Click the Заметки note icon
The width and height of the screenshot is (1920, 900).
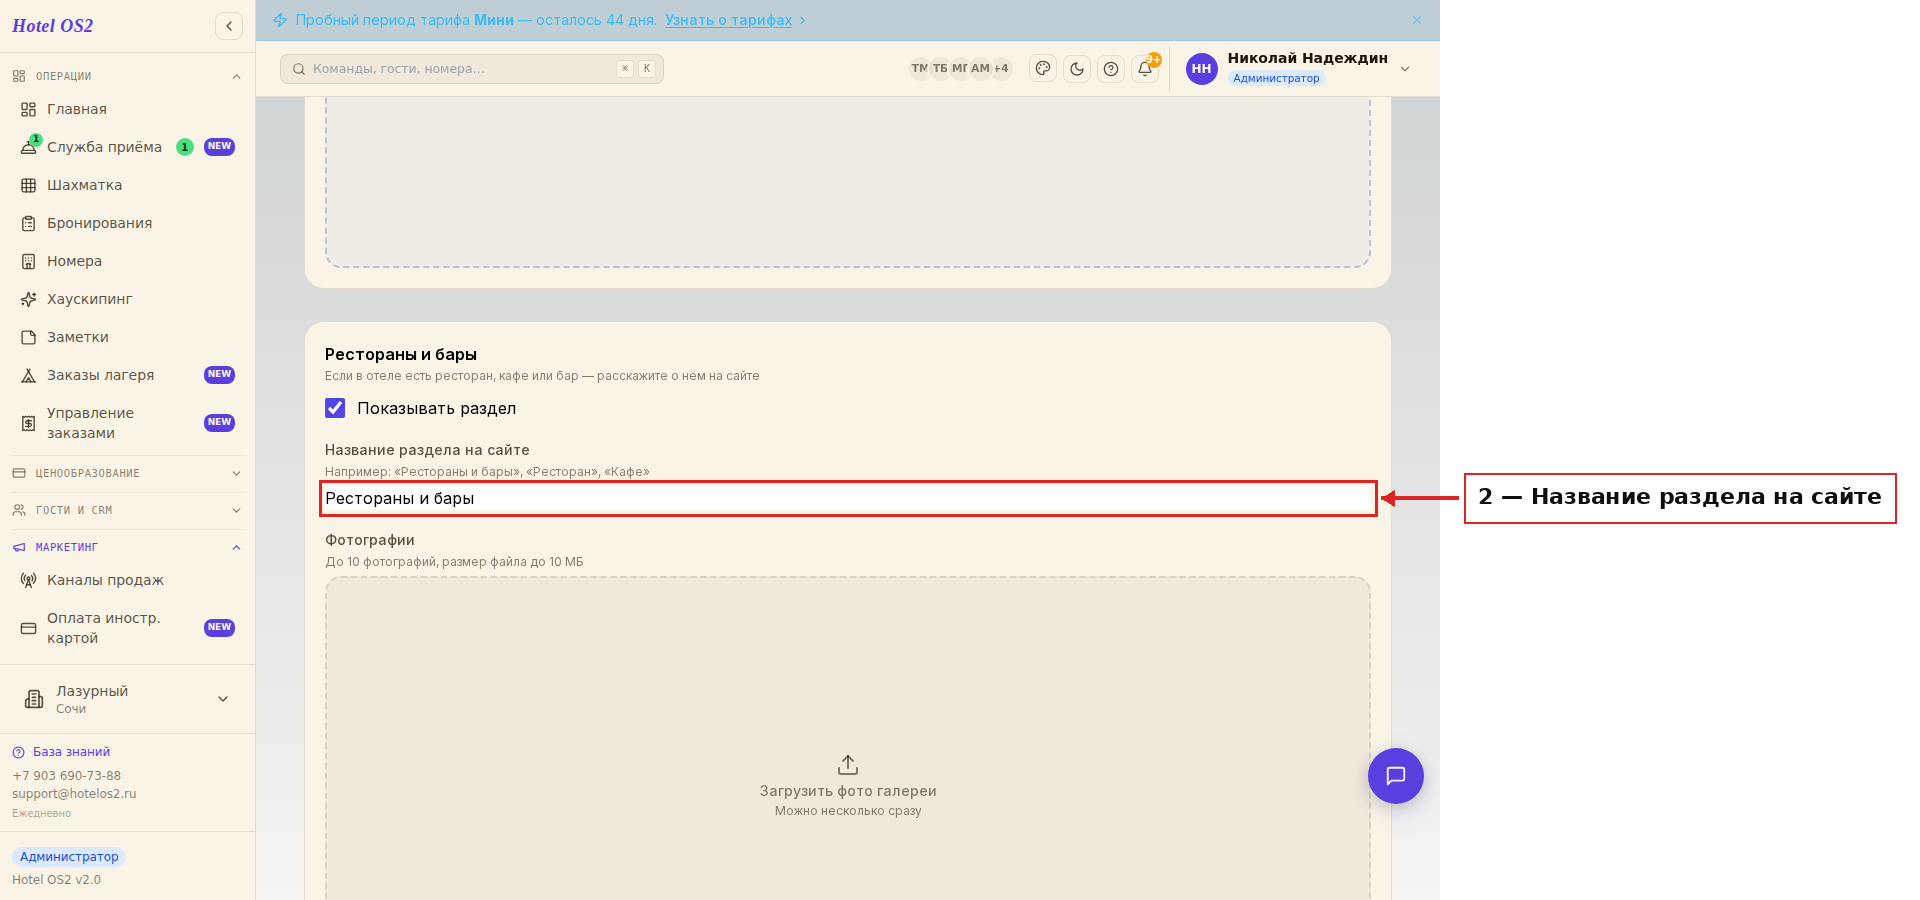[29, 337]
